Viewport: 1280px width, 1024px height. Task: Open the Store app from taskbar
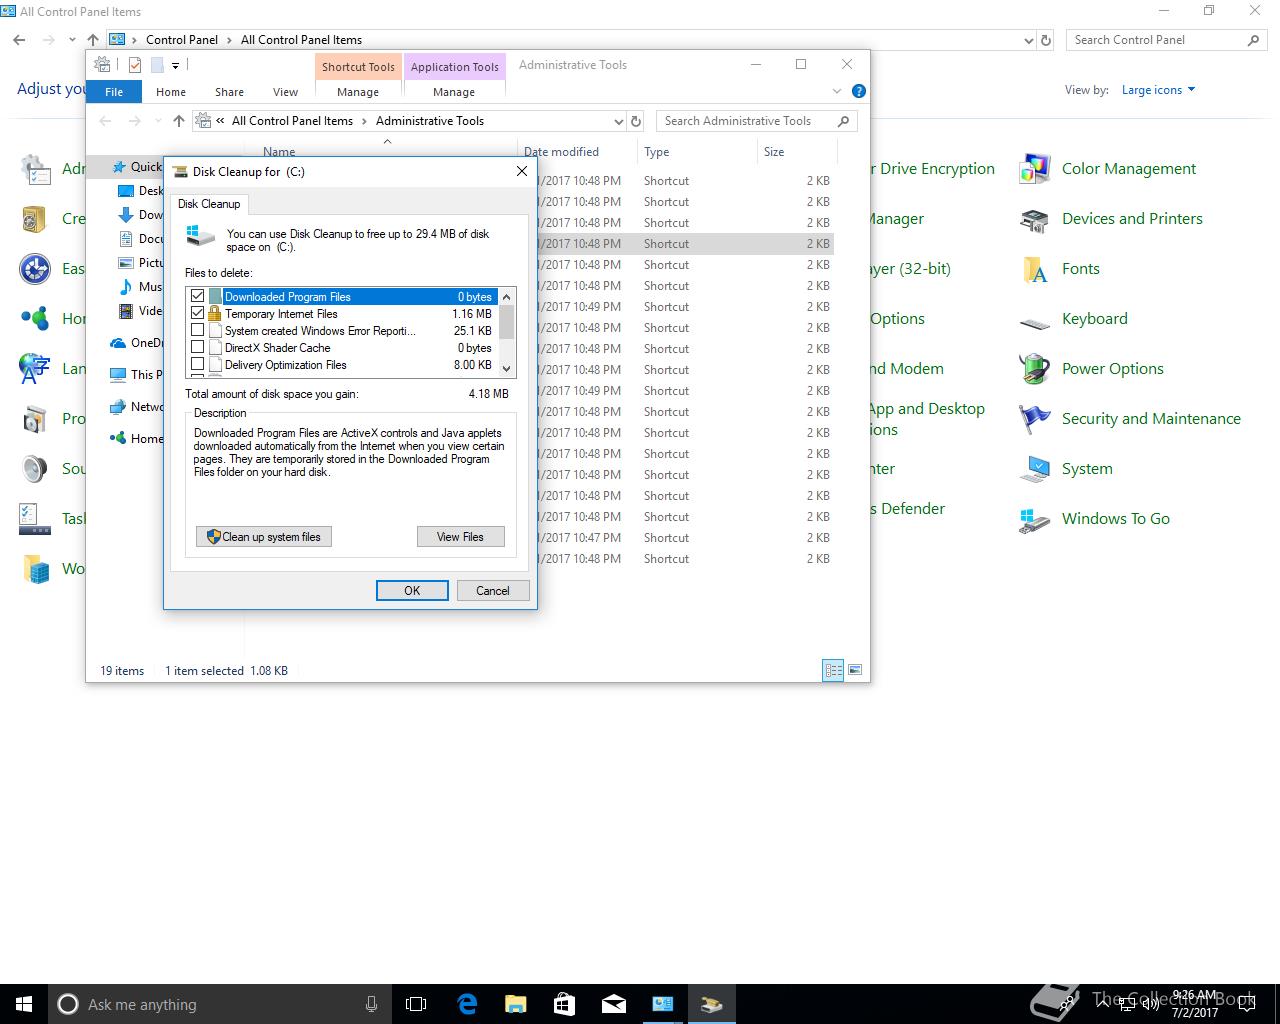click(x=564, y=1004)
